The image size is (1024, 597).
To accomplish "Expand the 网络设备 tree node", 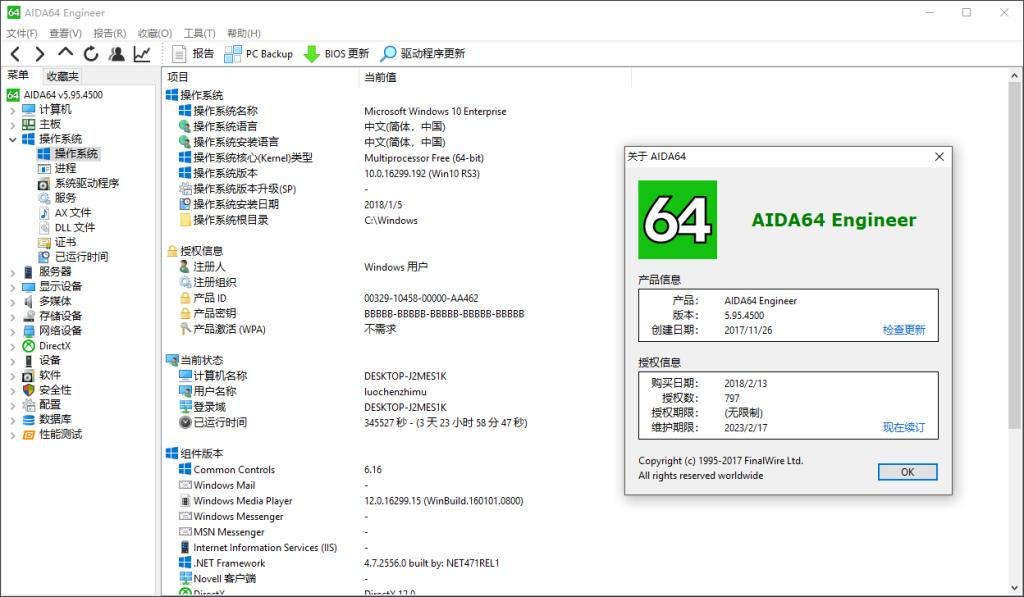I will point(12,331).
